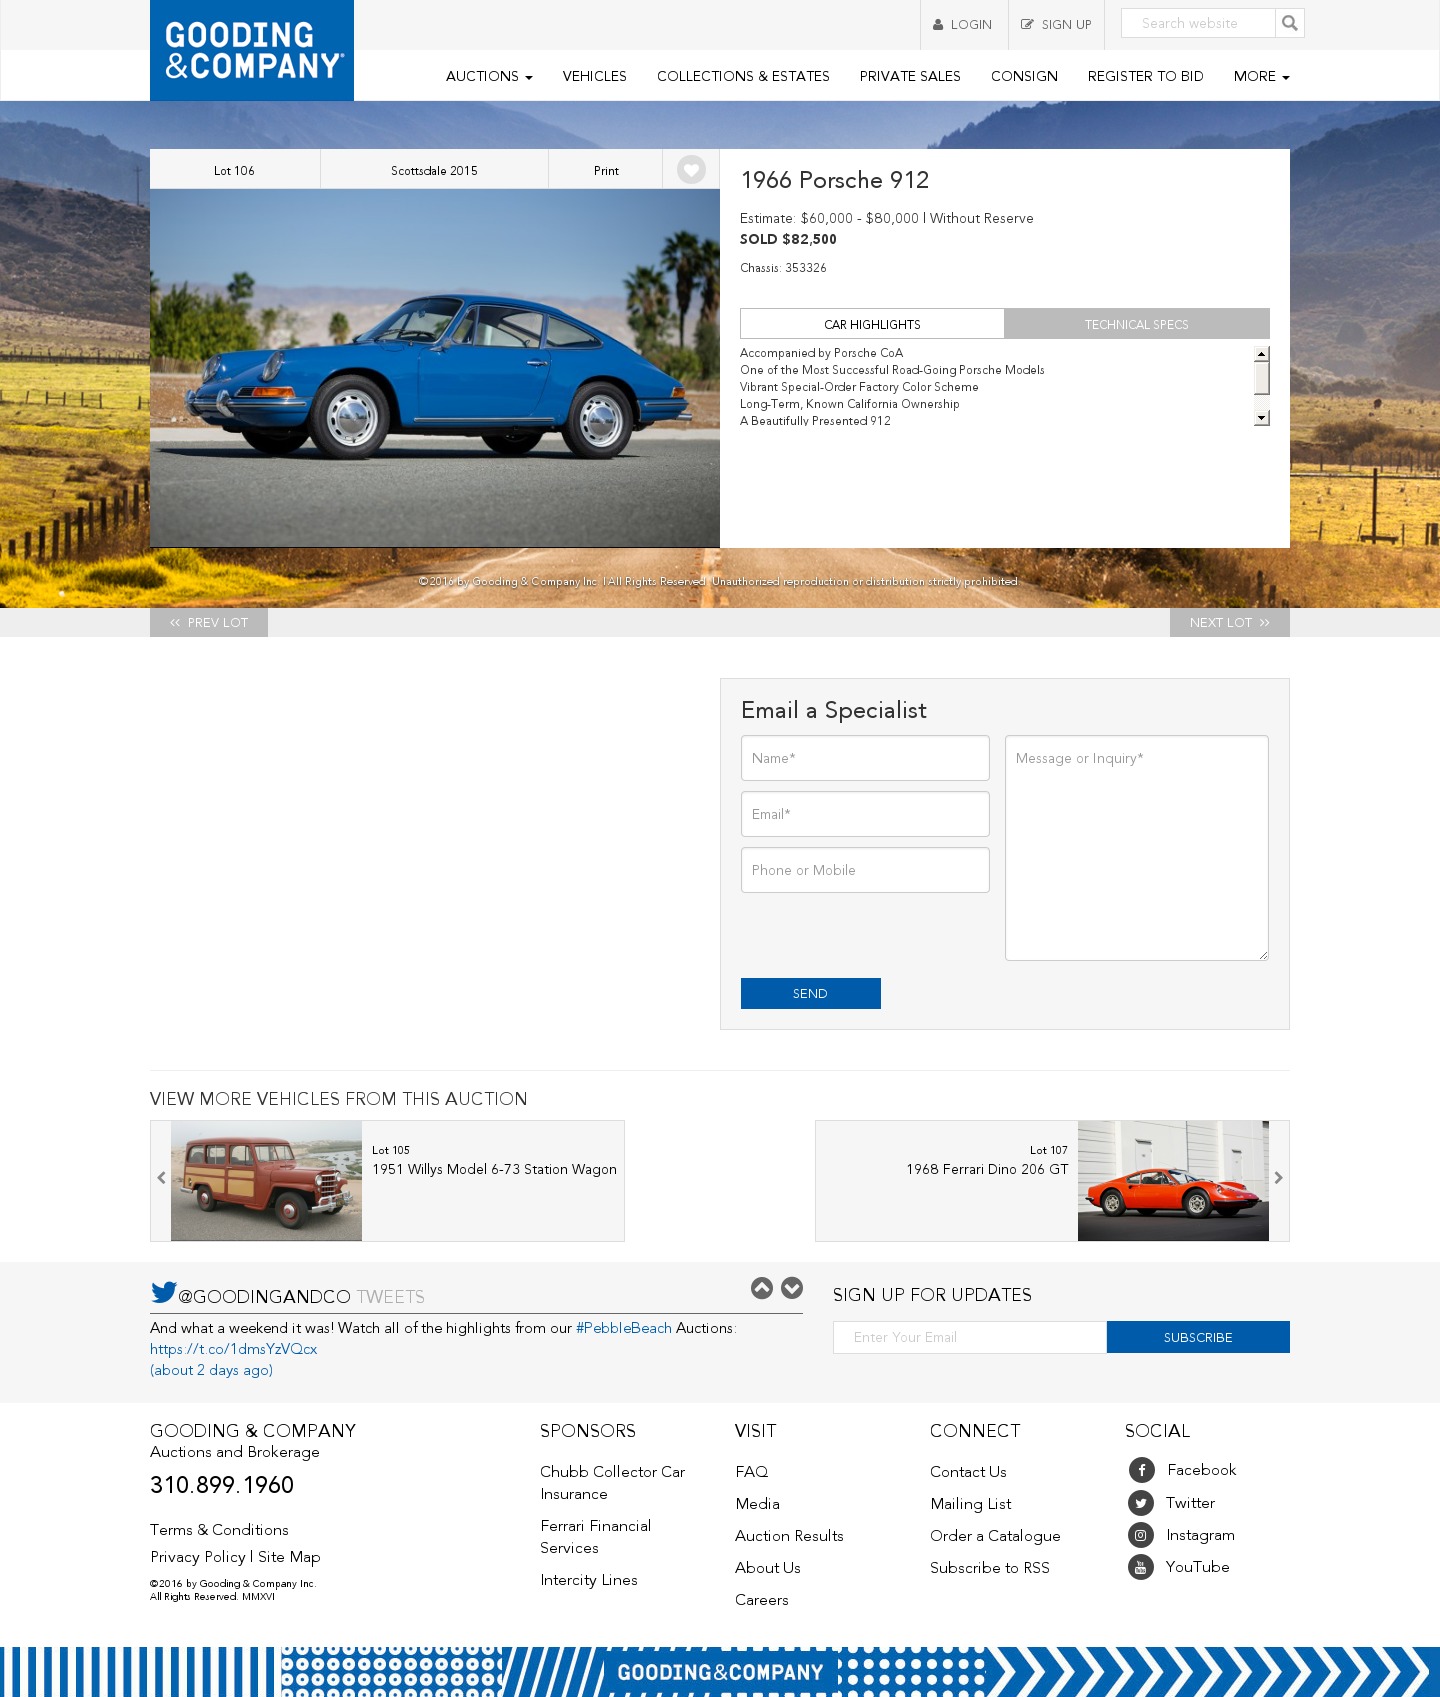This screenshot has width=1440, height=1697.
Task: Click the Gooding & Company logo
Action: 252,50
